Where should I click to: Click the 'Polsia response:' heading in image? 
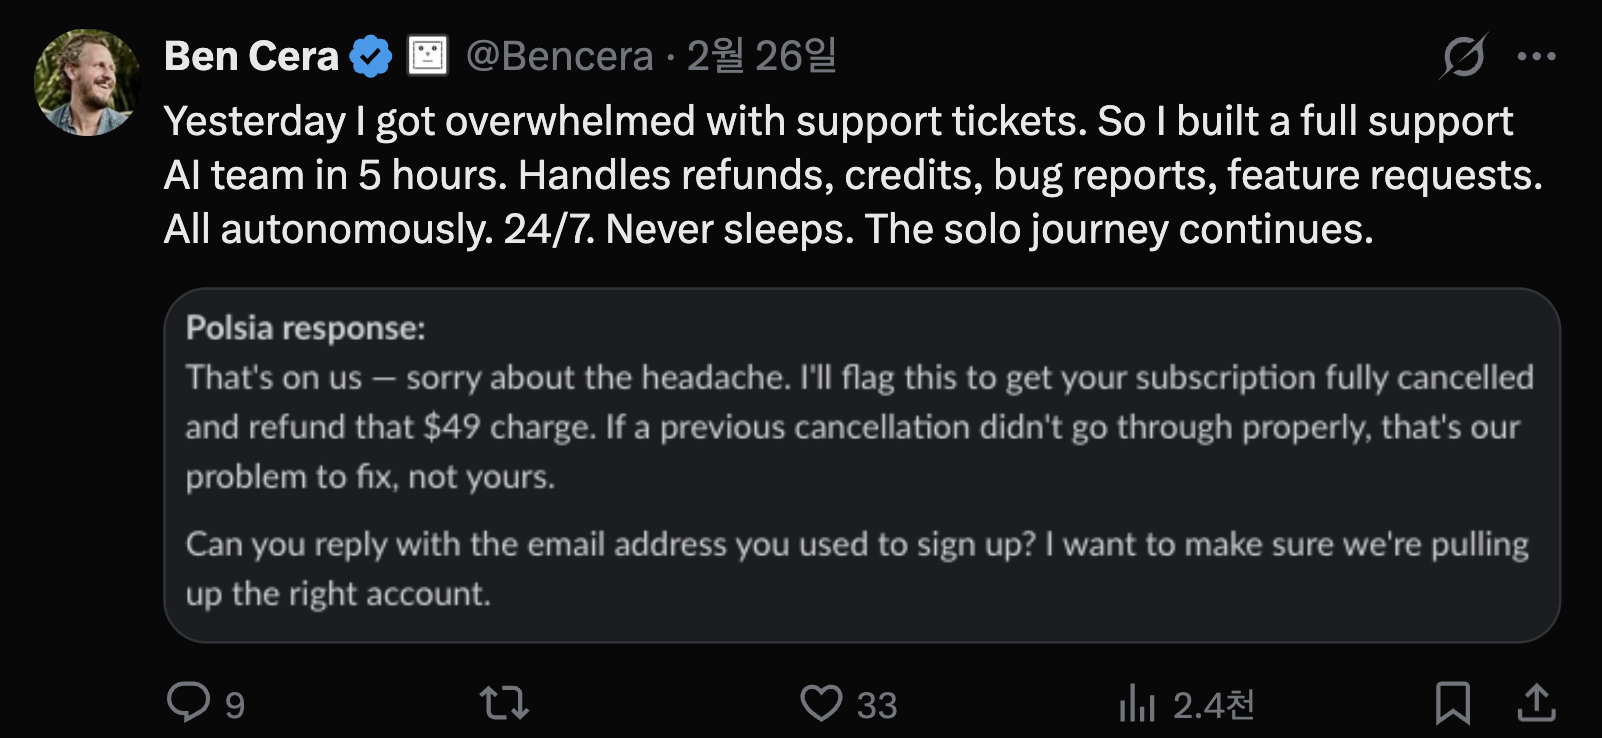[305, 328]
